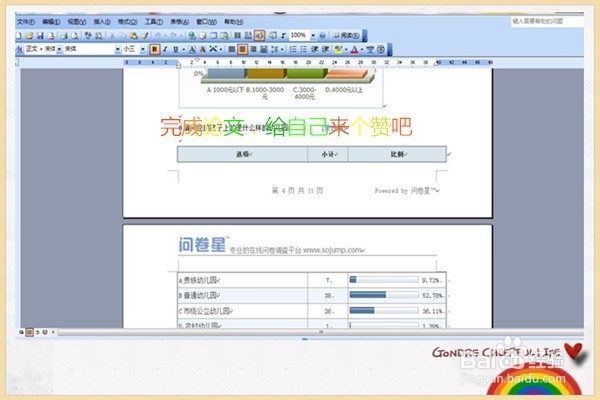Open the 编辑(E) menu
Viewport: 600px width, 400px height.
point(51,22)
